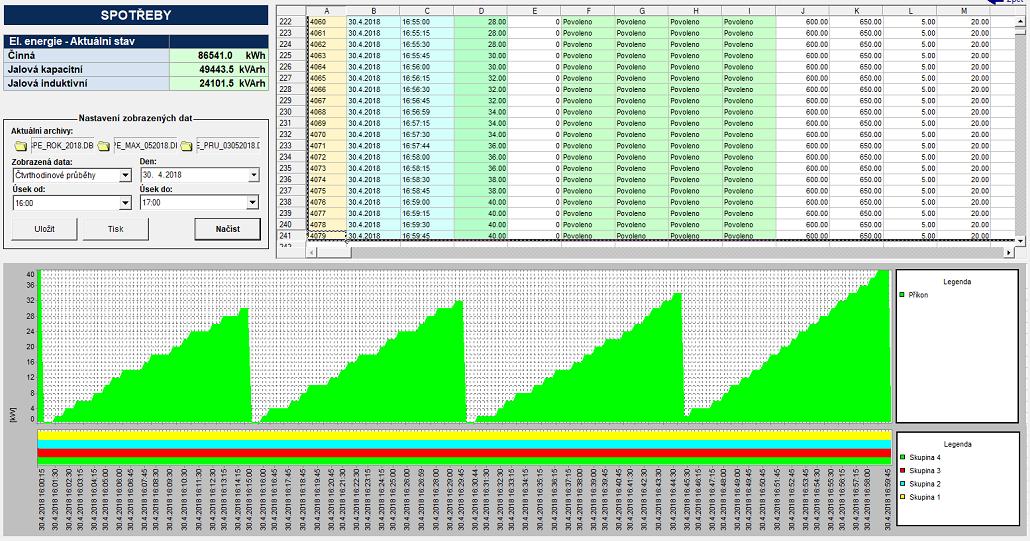Viewport: 1030px width, 541px height.
Task: Click the Skupina 3 red legend swatch
Action: pos(903,470)
